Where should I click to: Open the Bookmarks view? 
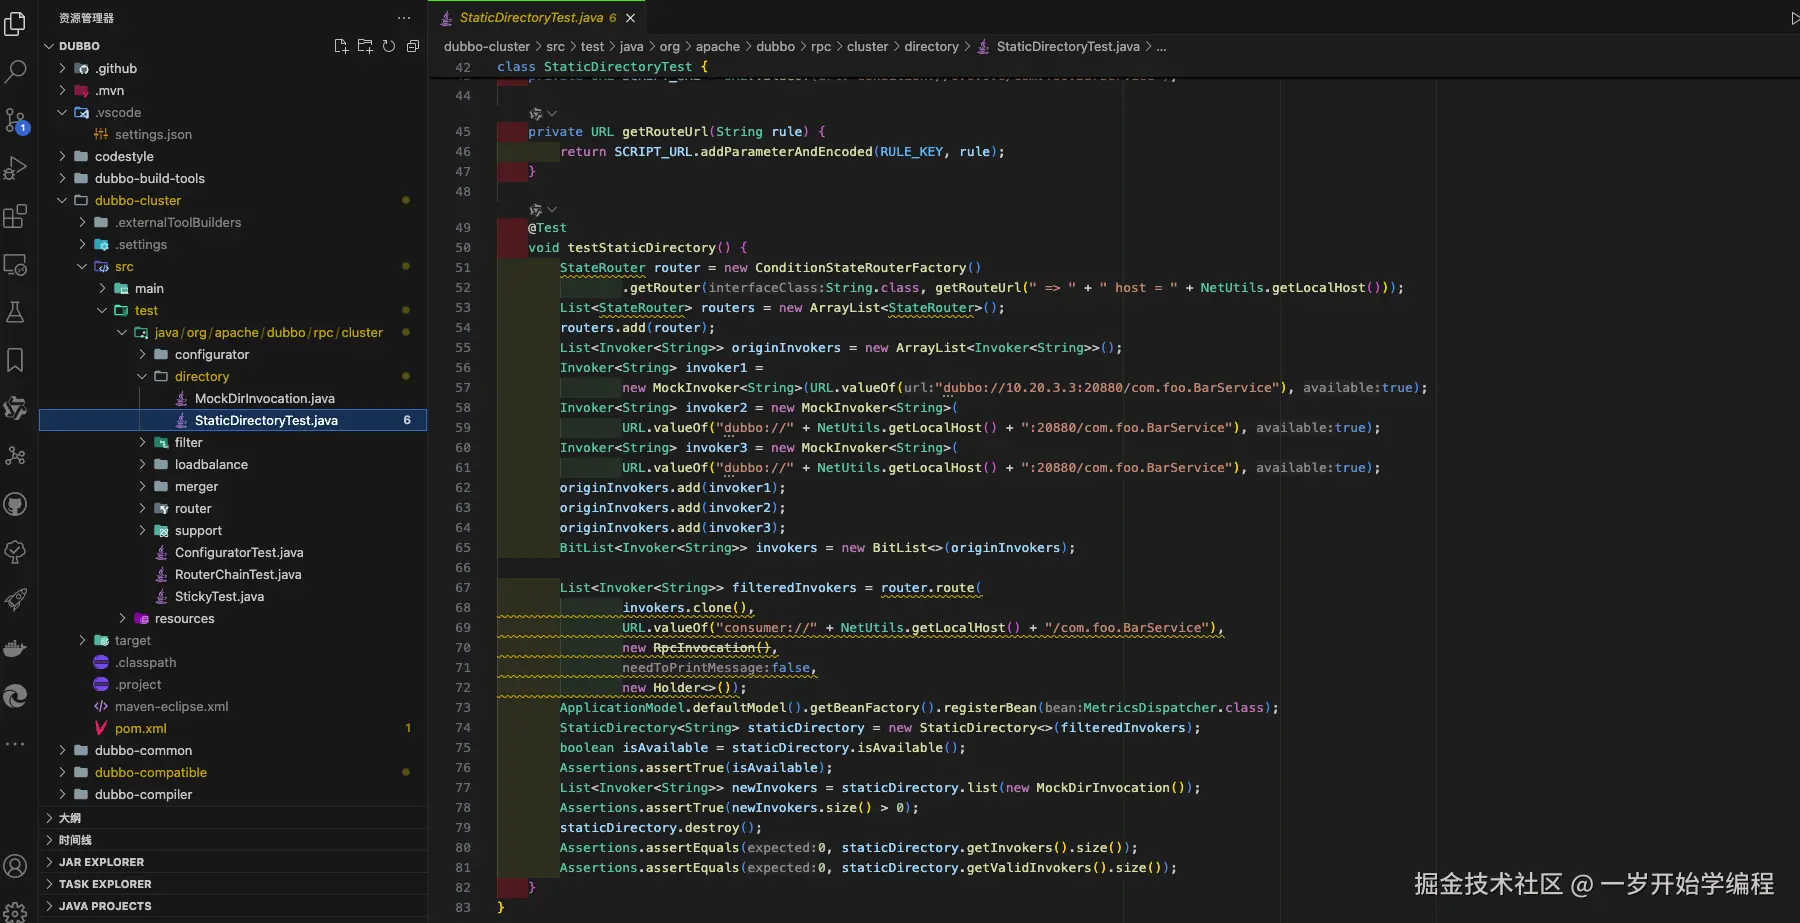tap(15, 360)
